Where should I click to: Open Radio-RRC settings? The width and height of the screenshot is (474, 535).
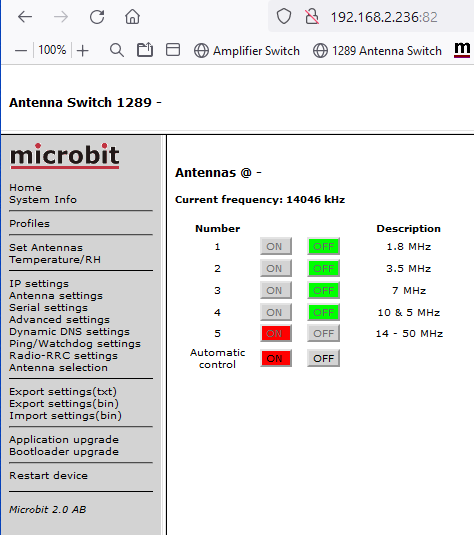[x=63, y=356]
